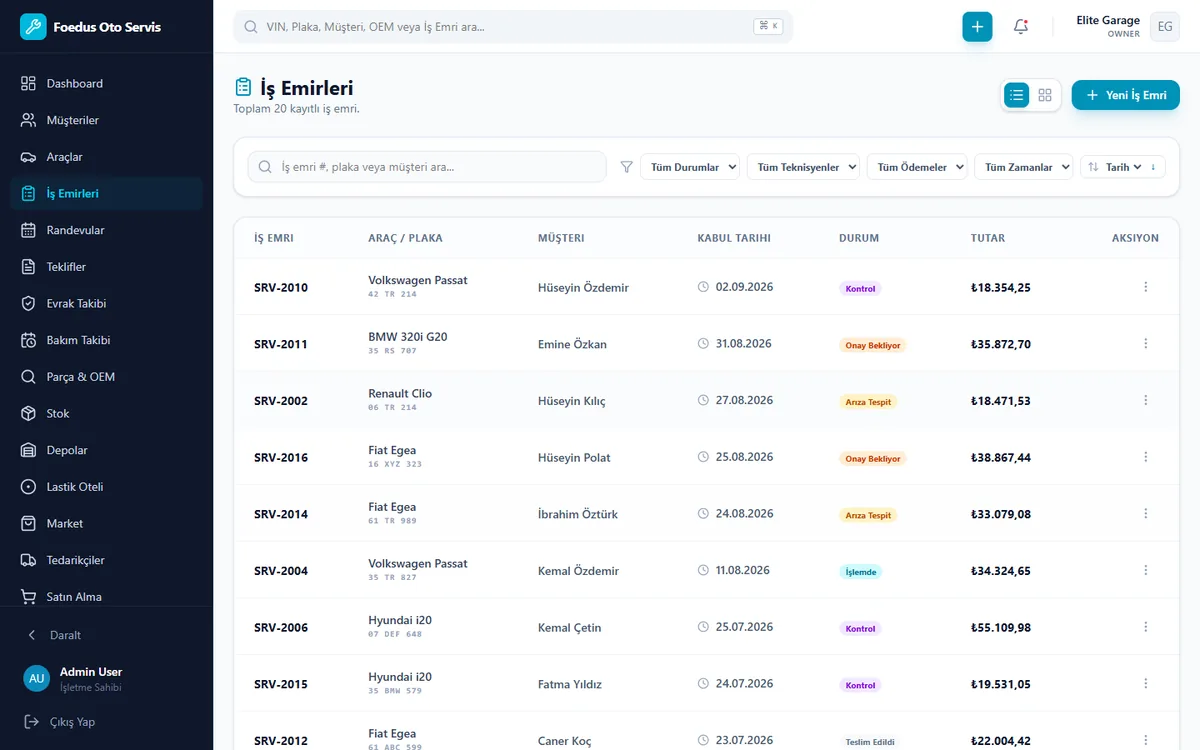Click the İşlemde badge for SRV-2004
Viewport: 1200px width, 750px height.
(x=861, y=572)
